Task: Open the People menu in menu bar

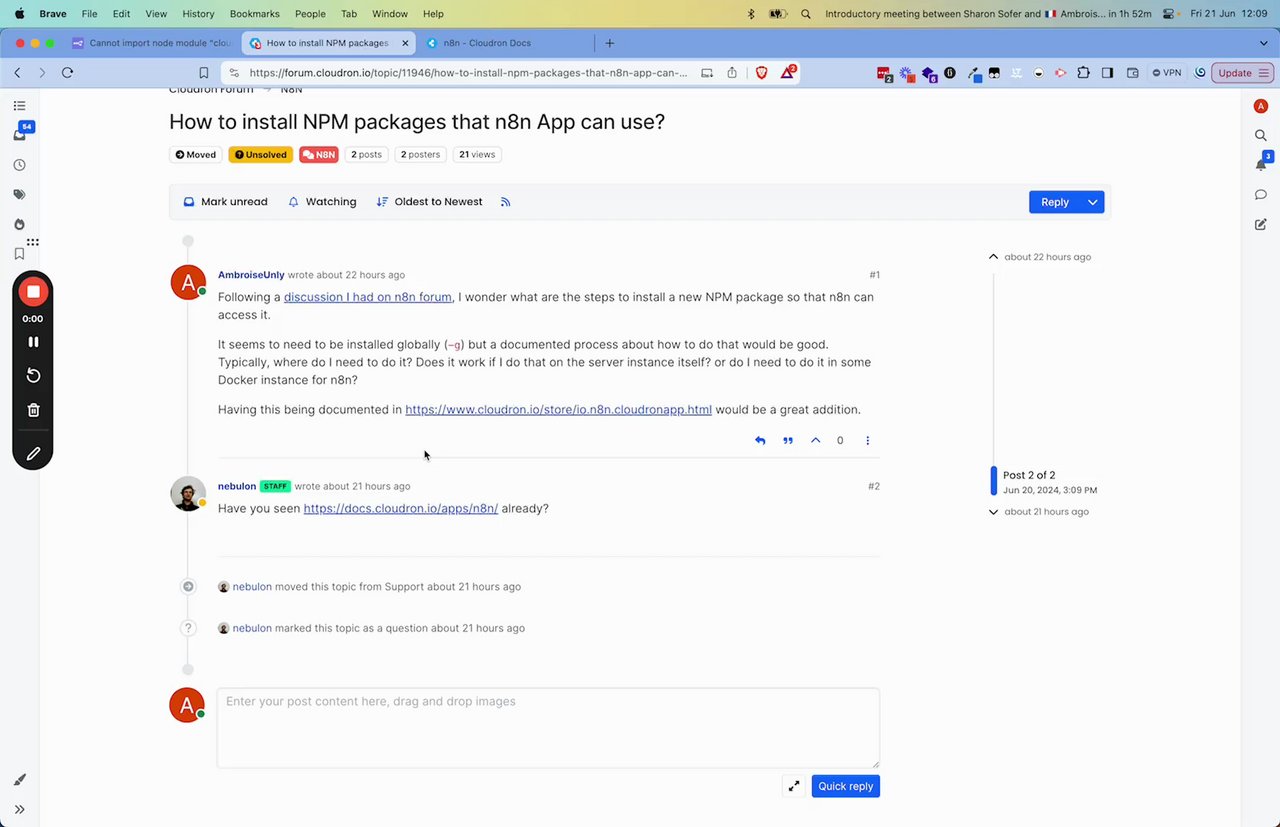Action: point(310,14)
